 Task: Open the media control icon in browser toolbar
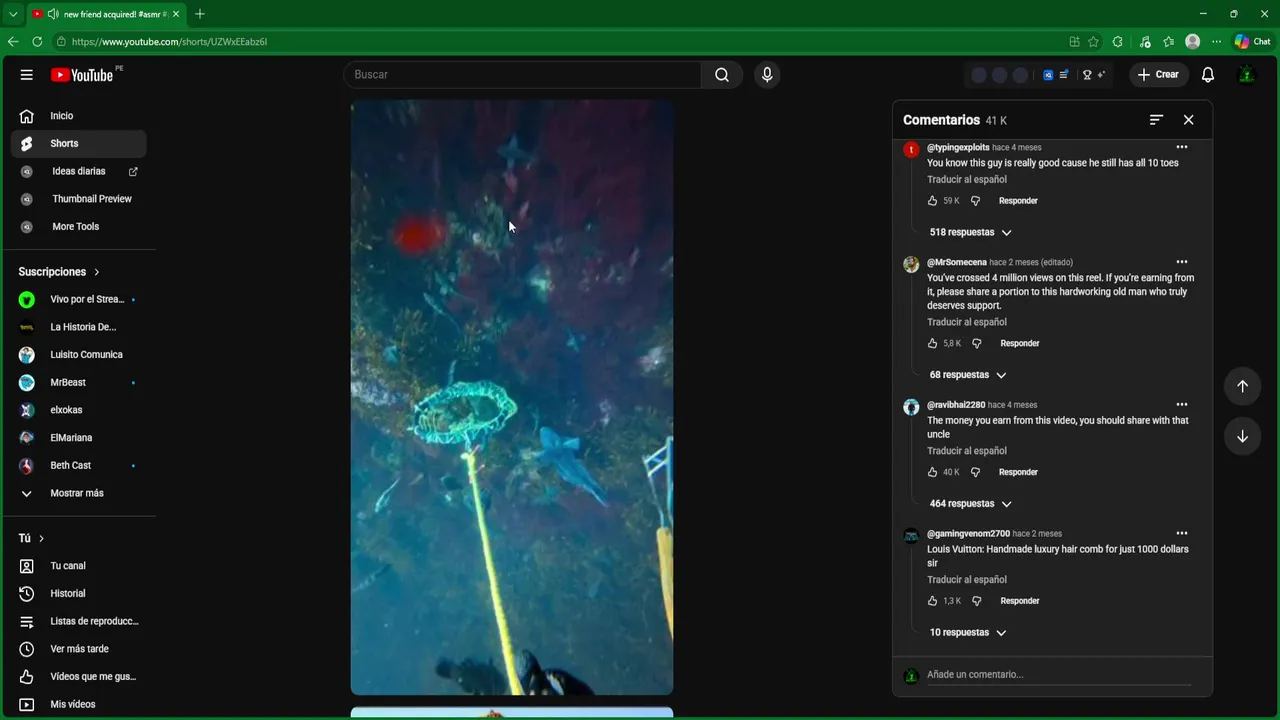1144,42
